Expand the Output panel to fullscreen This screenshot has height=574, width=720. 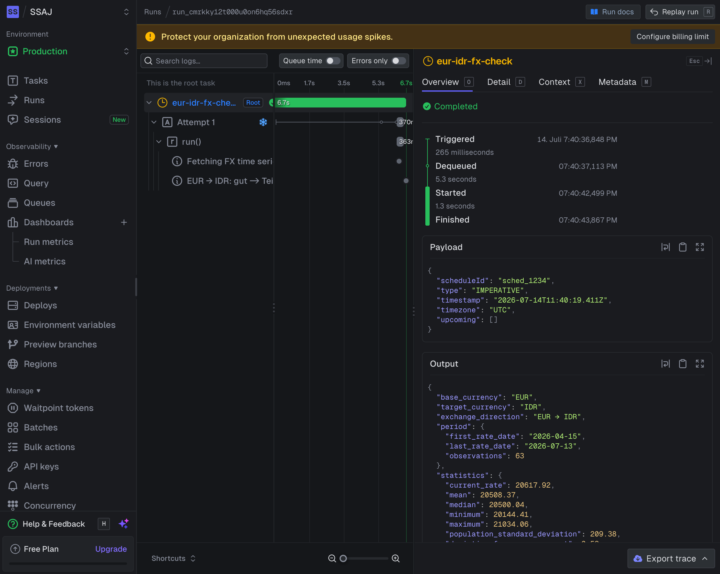point(699,364)
